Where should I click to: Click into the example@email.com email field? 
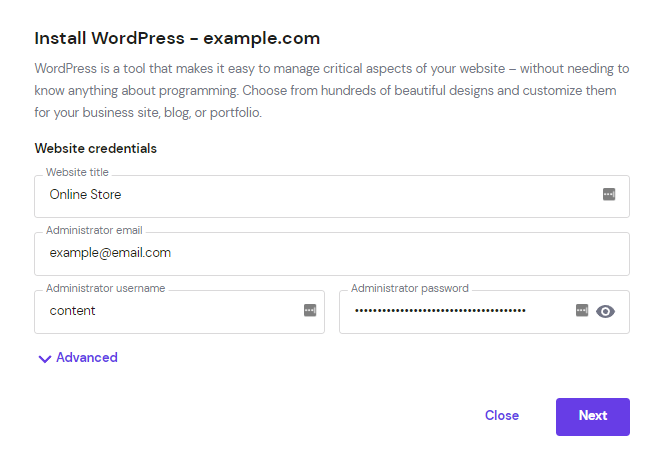(332, 254)
